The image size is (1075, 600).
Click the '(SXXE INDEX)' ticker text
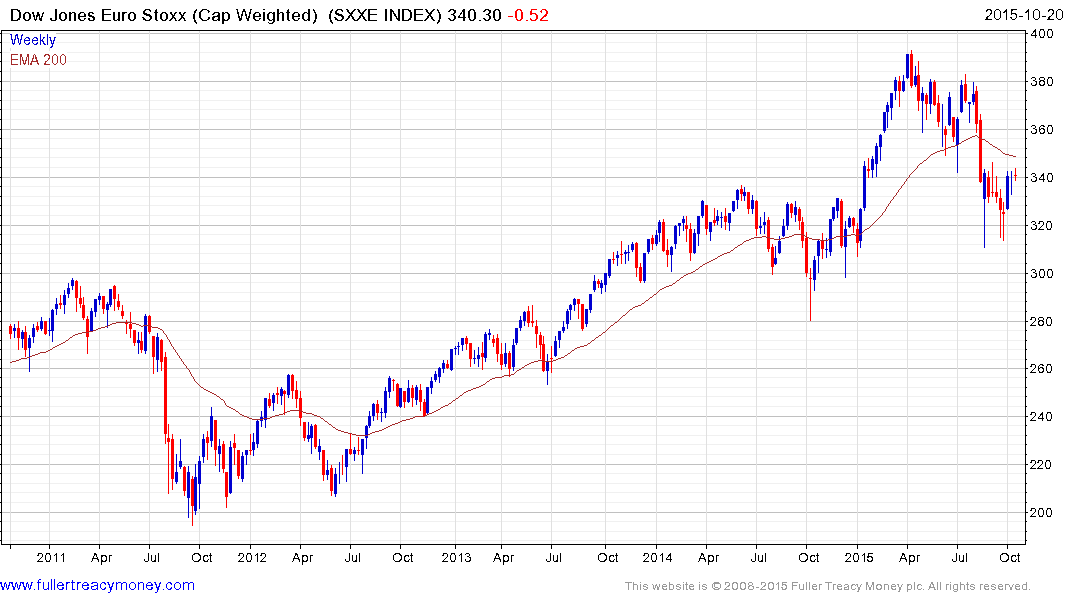(385, 15)
